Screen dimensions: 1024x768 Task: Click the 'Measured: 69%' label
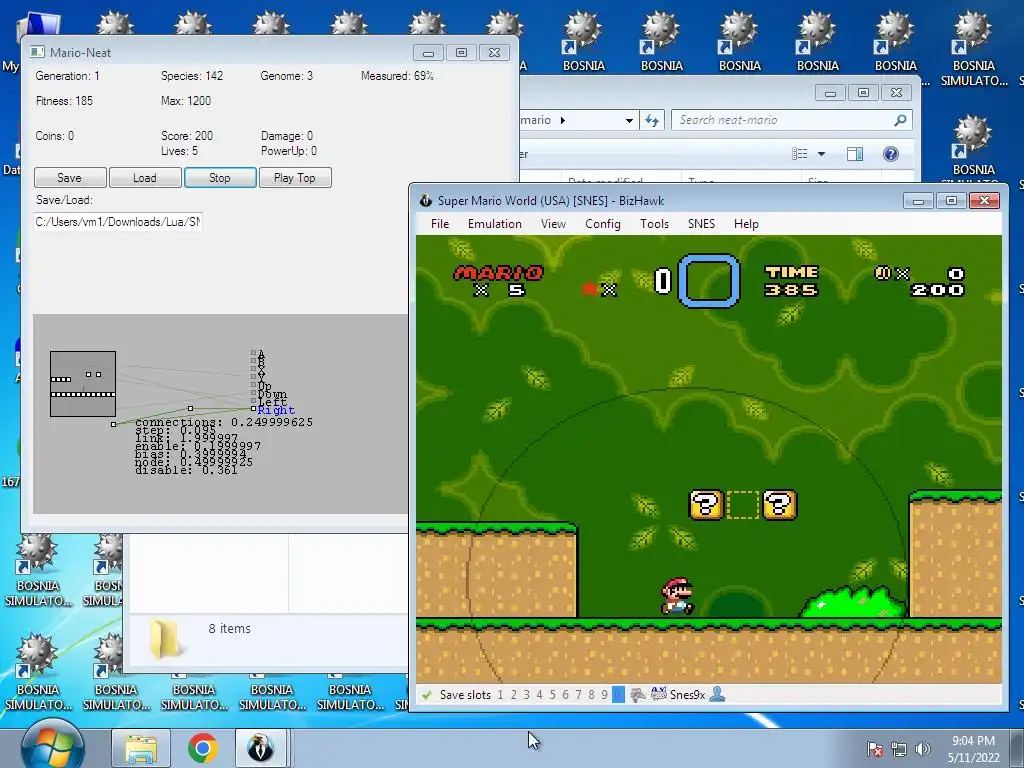pyautogui.click(x=397, y=76)
